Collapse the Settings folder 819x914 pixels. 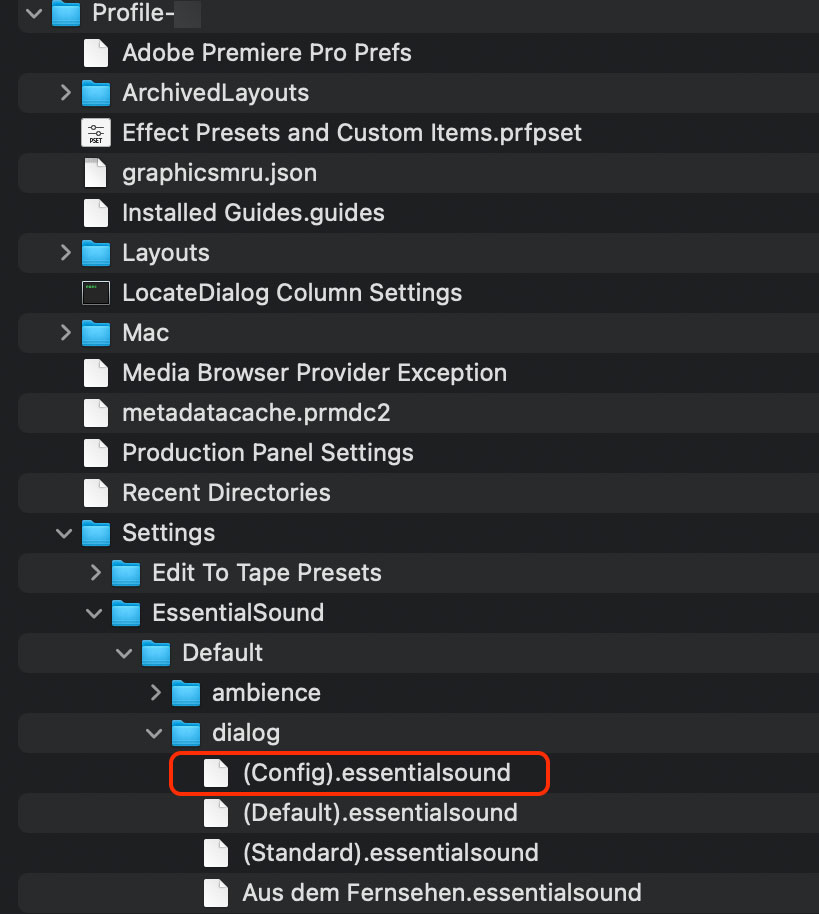[x=64, y=532]
